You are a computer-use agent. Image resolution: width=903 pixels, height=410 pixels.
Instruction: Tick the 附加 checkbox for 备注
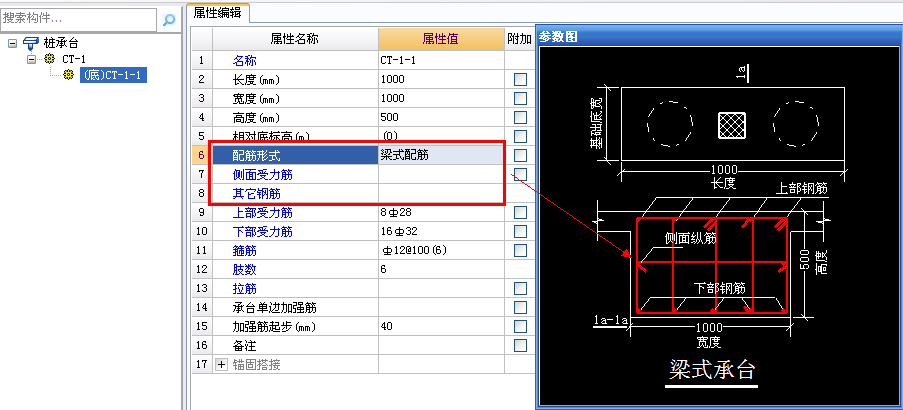521,346
